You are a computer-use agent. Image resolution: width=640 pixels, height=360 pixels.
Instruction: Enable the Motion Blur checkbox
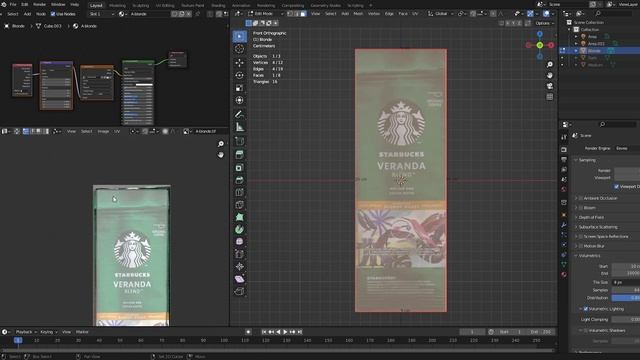coord(581,246)
